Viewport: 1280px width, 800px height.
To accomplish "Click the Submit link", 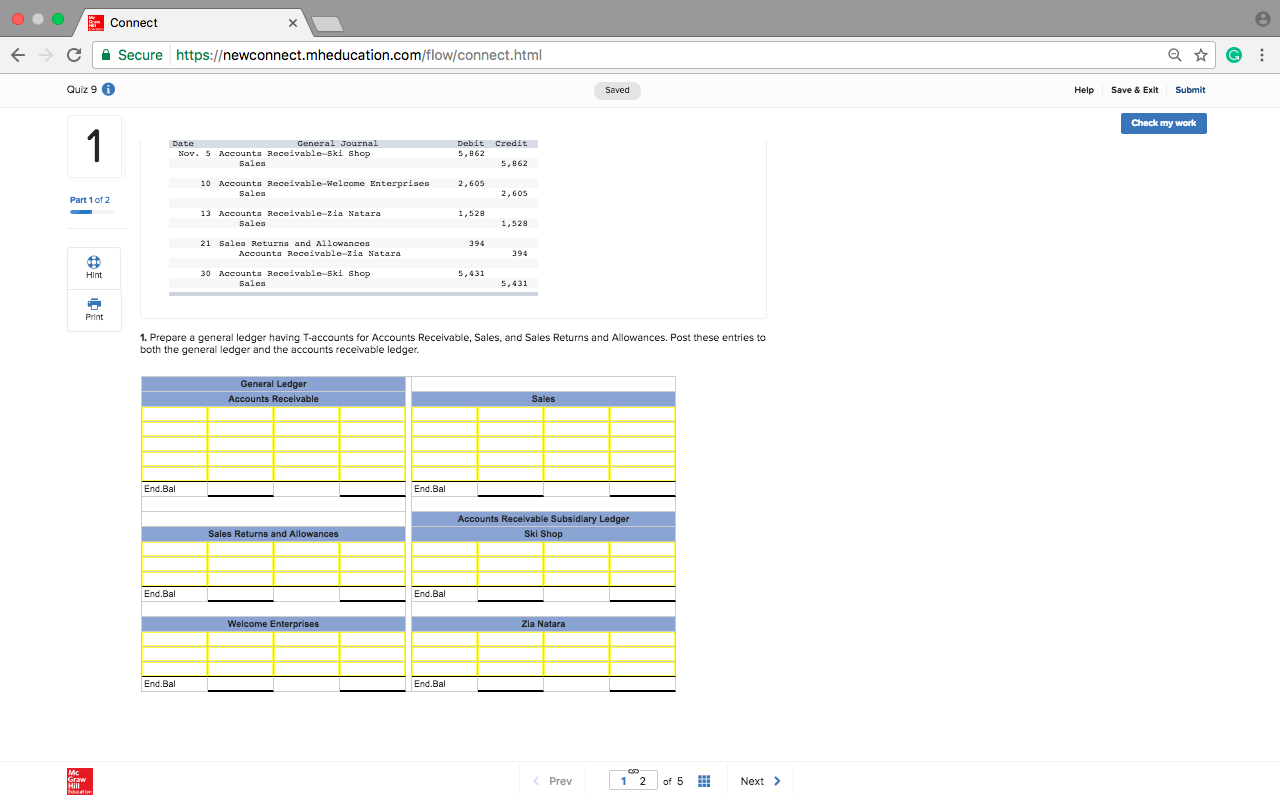I will click(1190, 90).
